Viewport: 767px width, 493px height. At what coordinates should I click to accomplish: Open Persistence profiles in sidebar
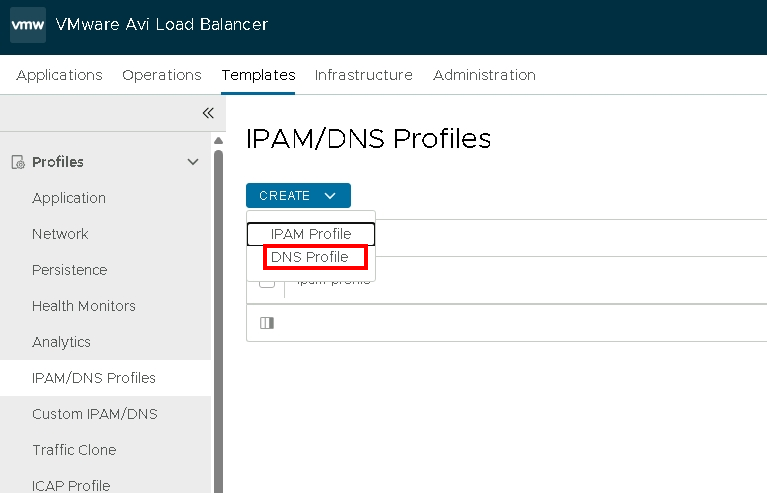pos(69,270)
